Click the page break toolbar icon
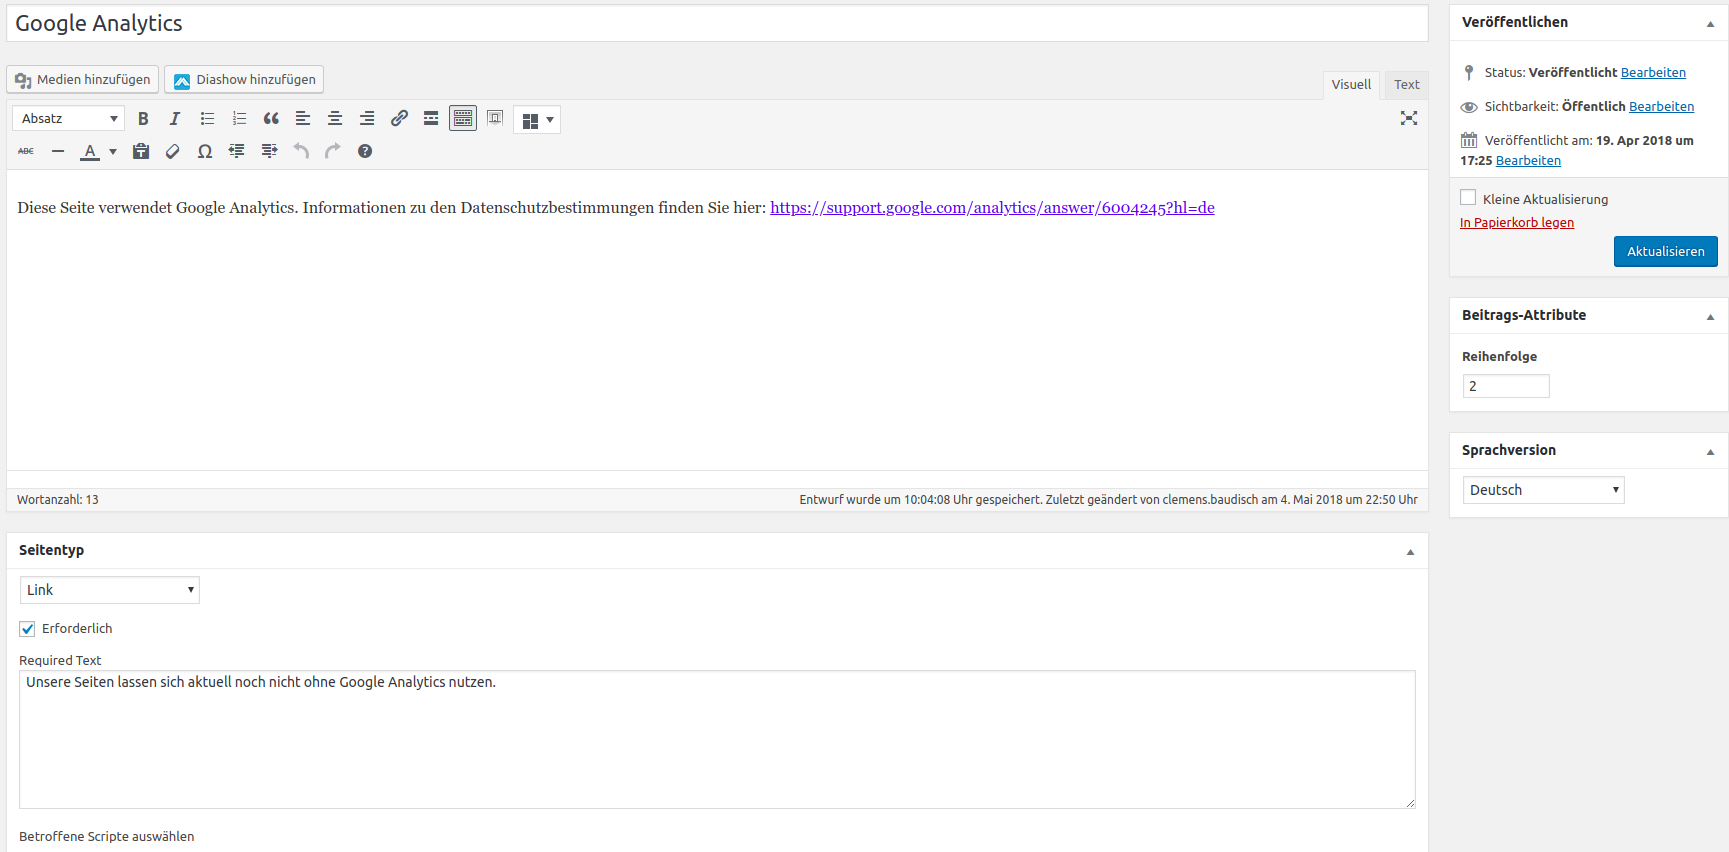1729x852 pixels. (x=495, y=119)
